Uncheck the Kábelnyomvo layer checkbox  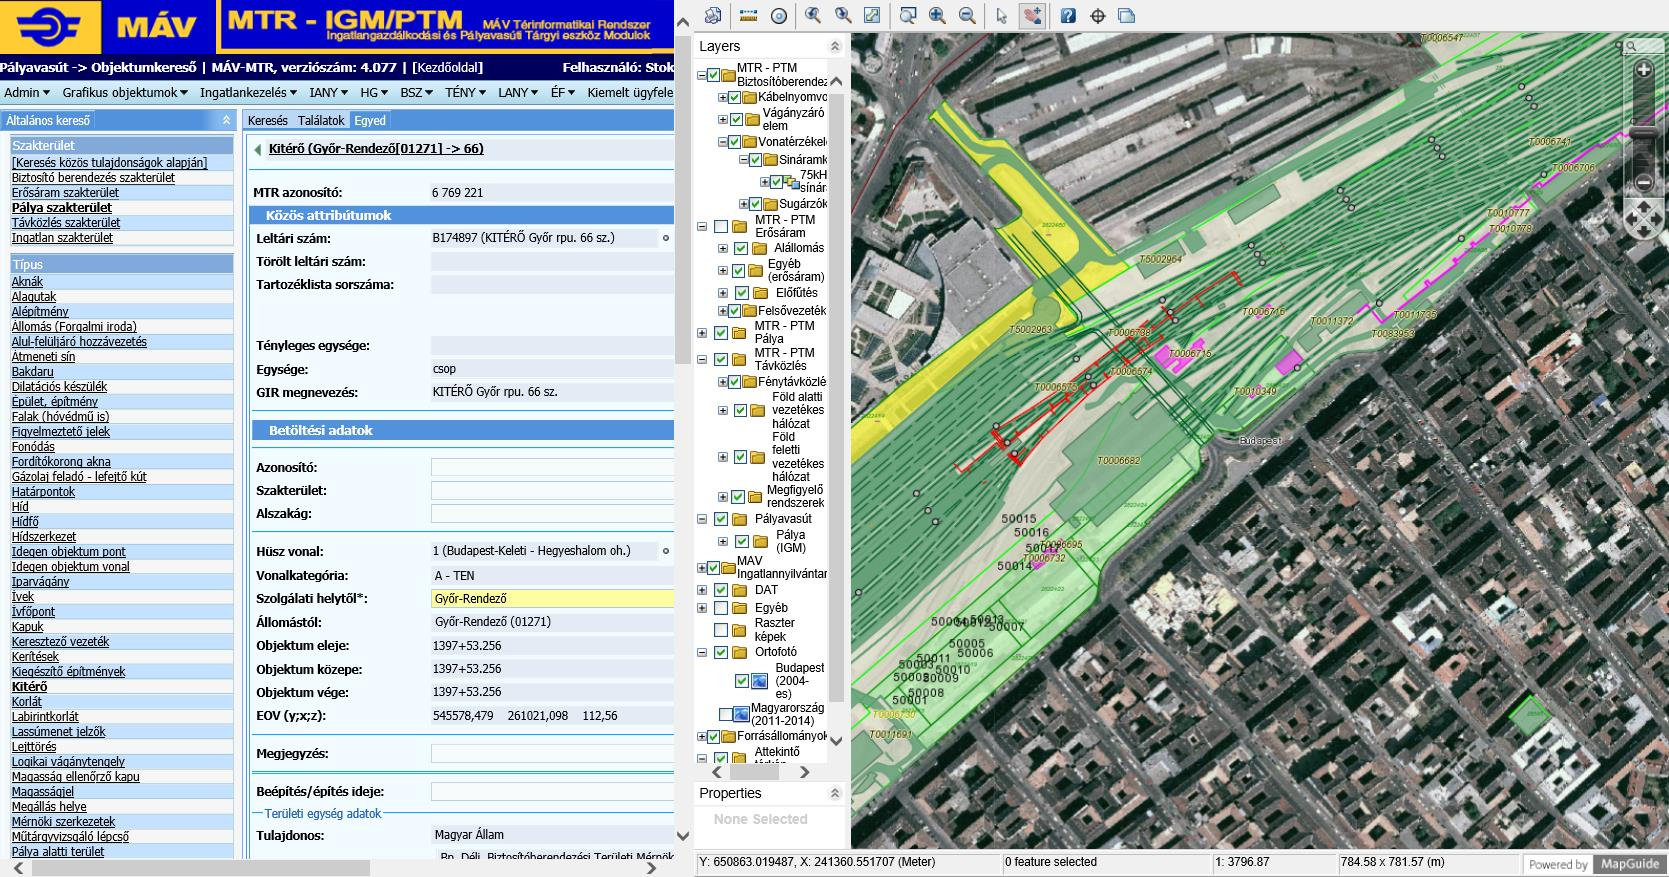coord(735,97)
